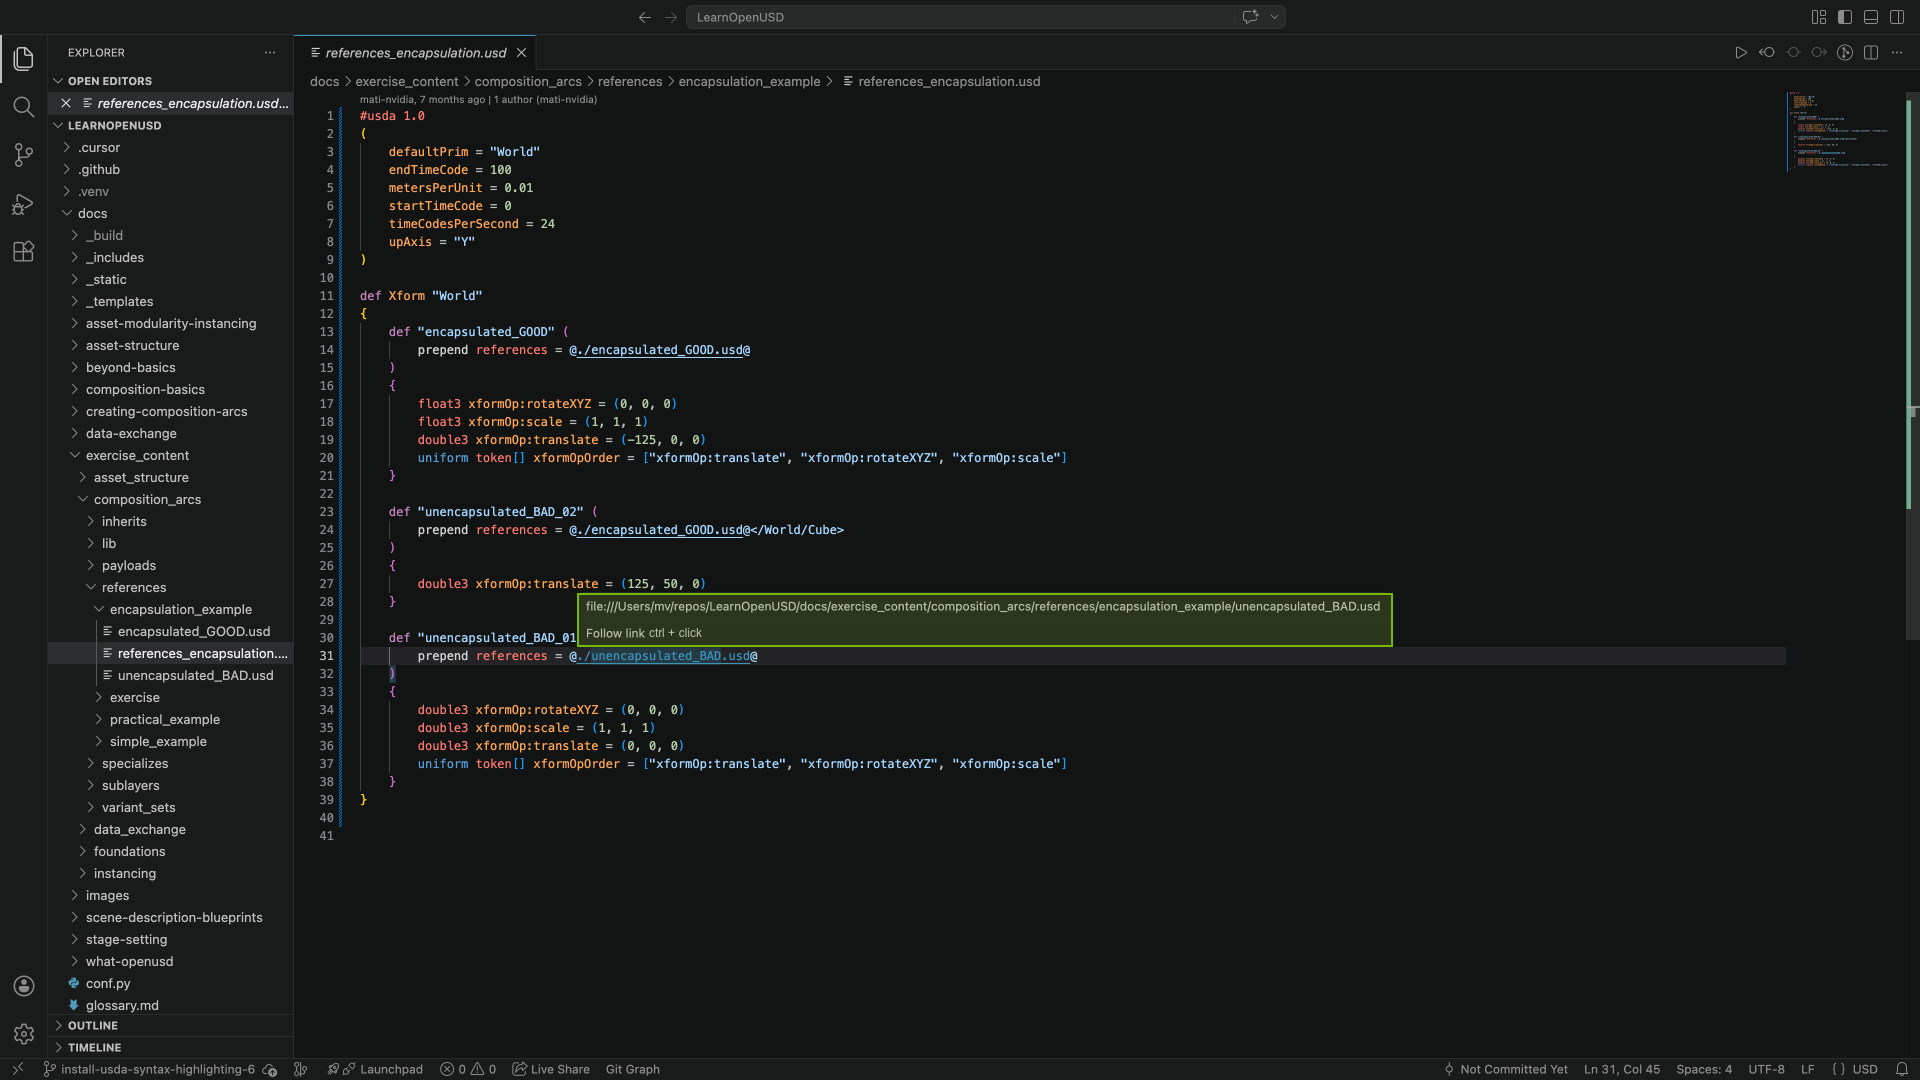Viewport: 1920px width, 1080px height.
Task: Toggle the bottom panel visibility
Action: [1871, 17]
